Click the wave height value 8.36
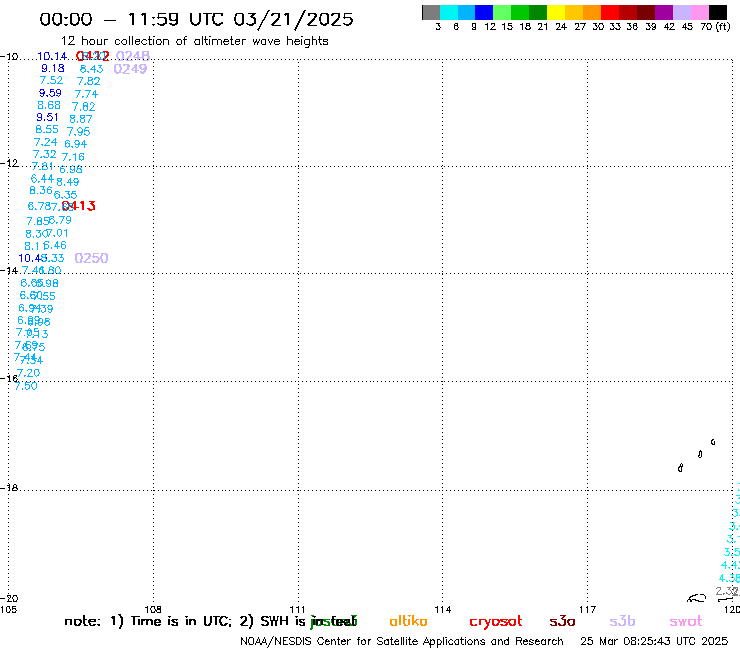 [41, 190]
